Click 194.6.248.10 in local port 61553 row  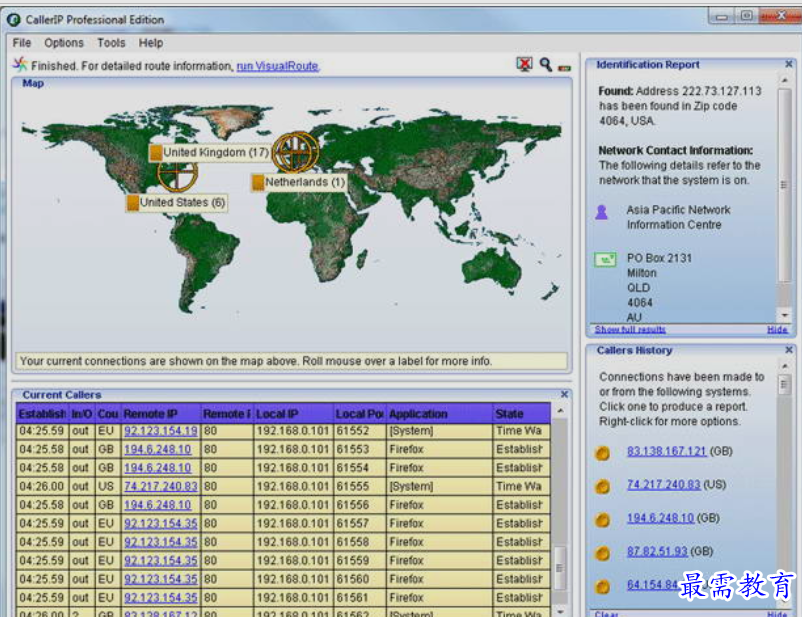[158, 450]
